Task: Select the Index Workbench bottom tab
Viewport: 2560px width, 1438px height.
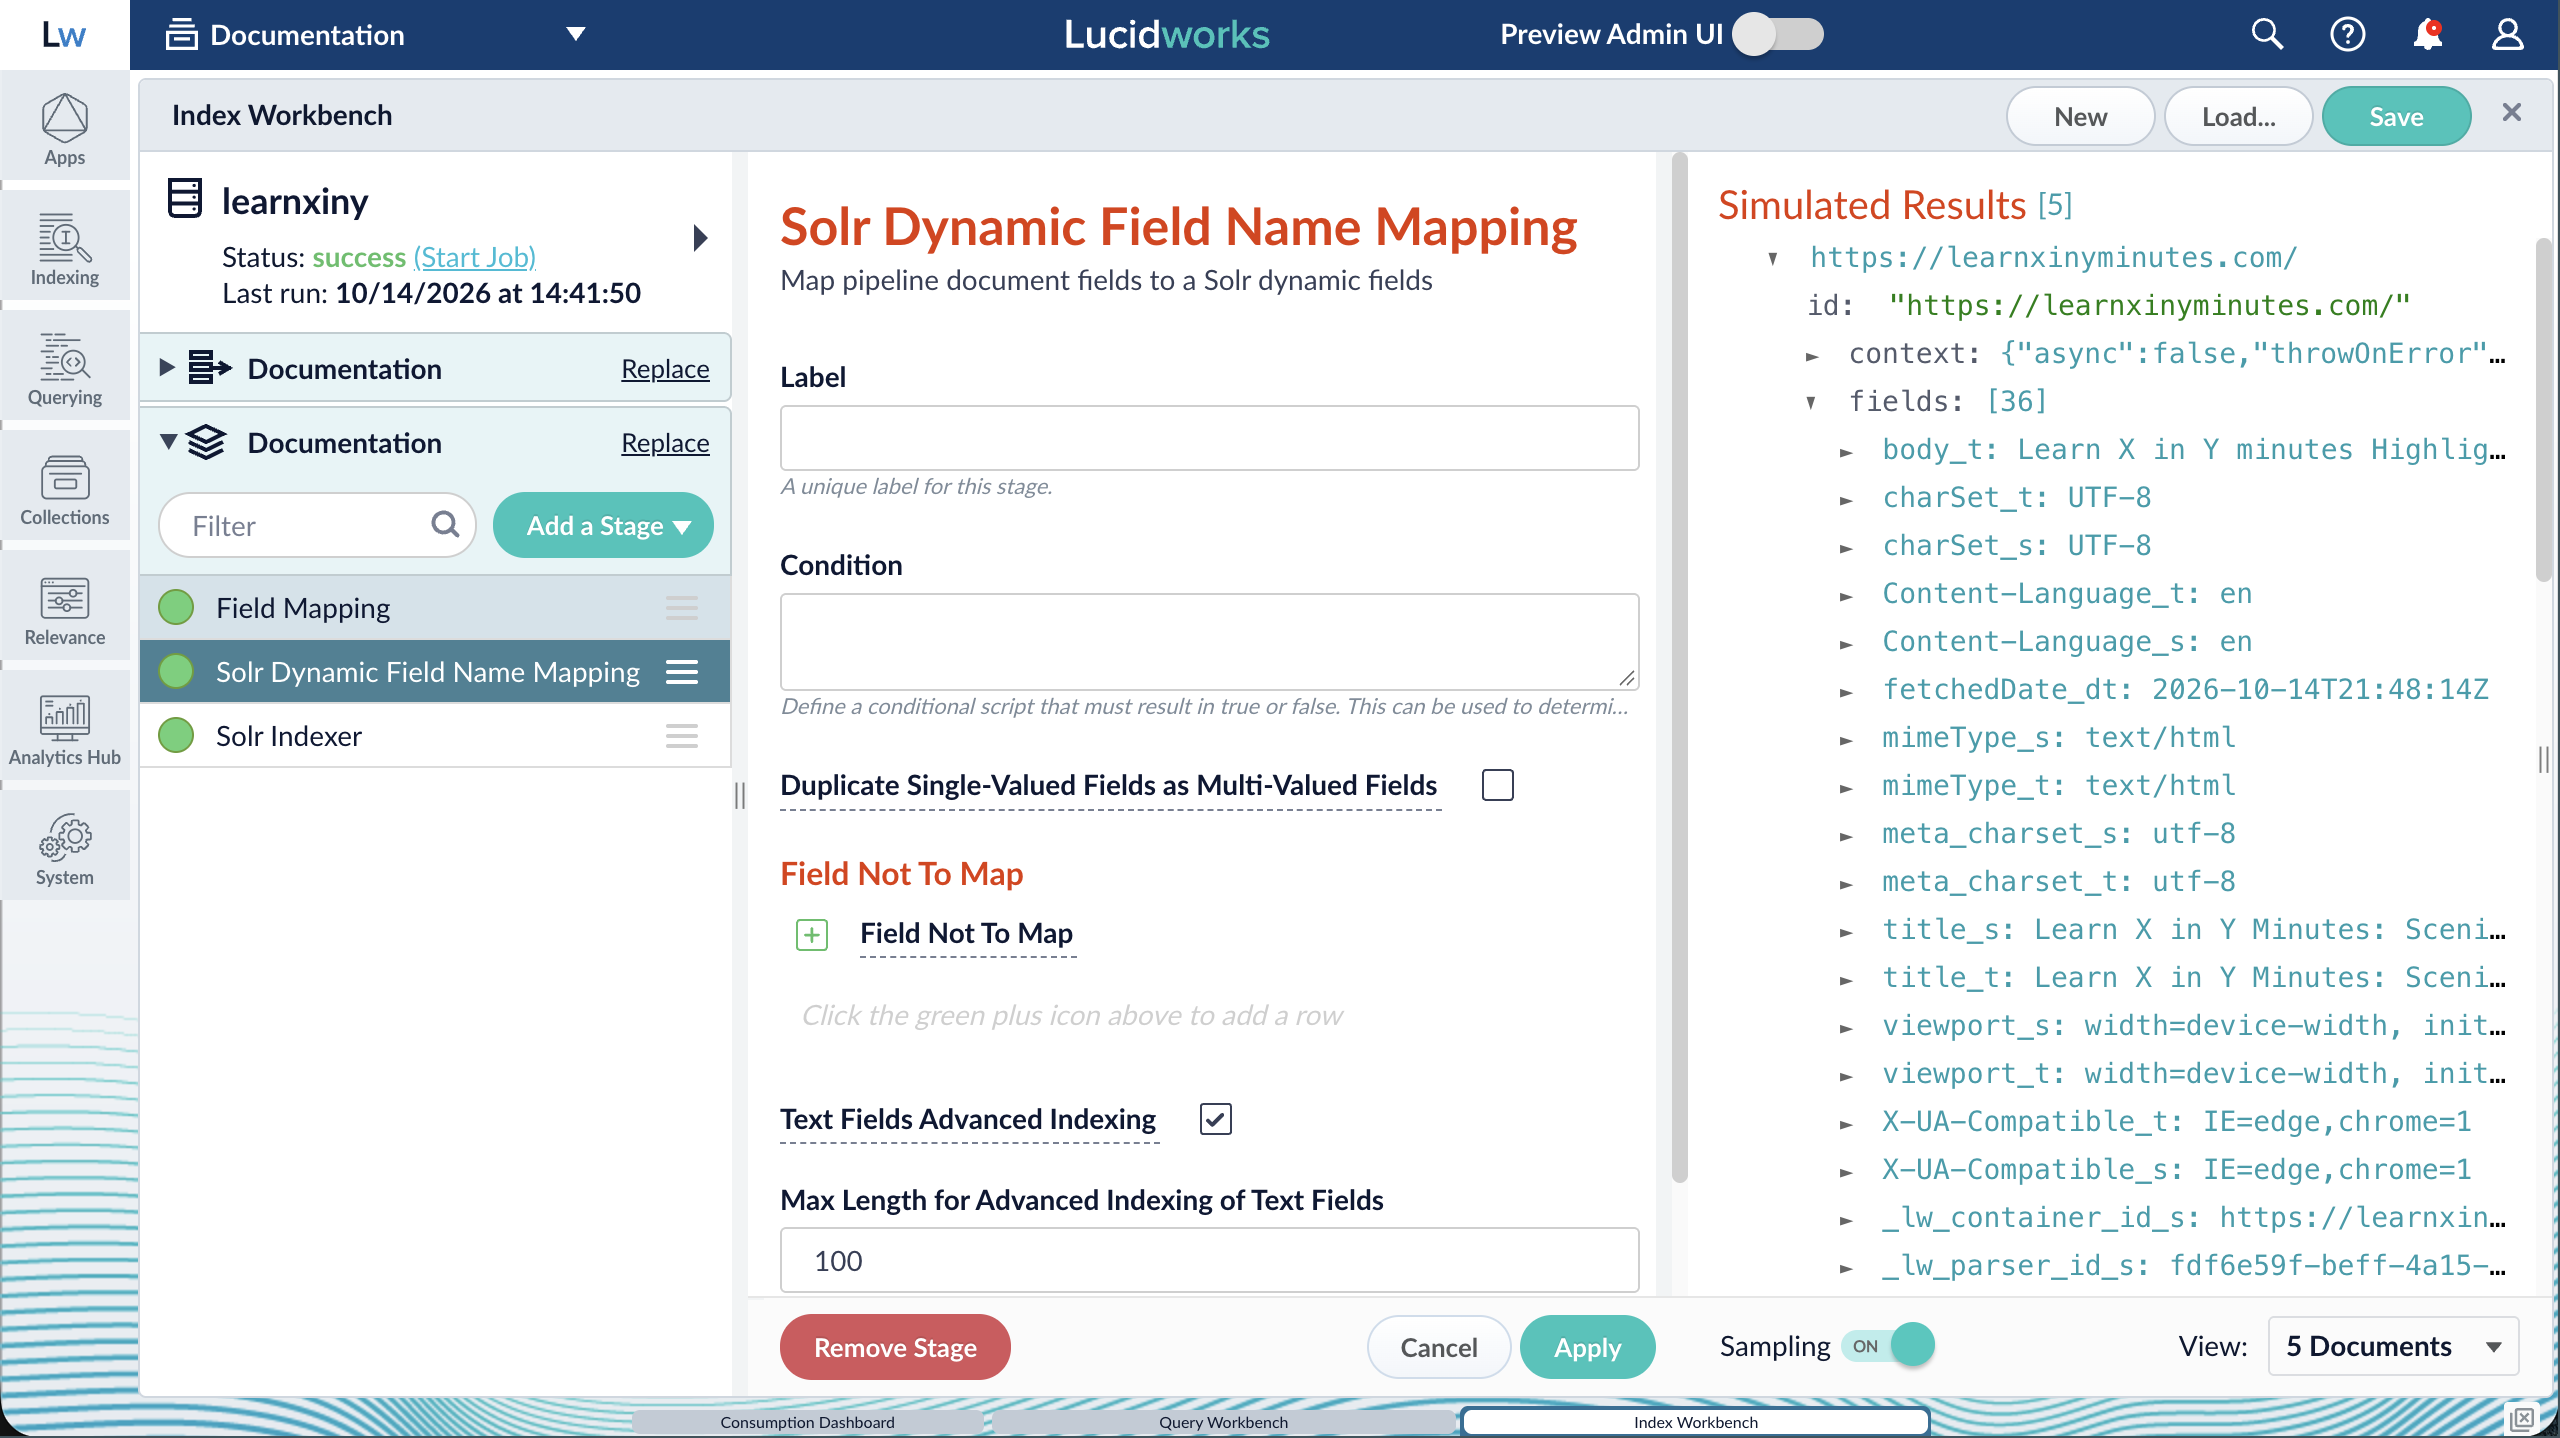Action: point(1695,1422)
